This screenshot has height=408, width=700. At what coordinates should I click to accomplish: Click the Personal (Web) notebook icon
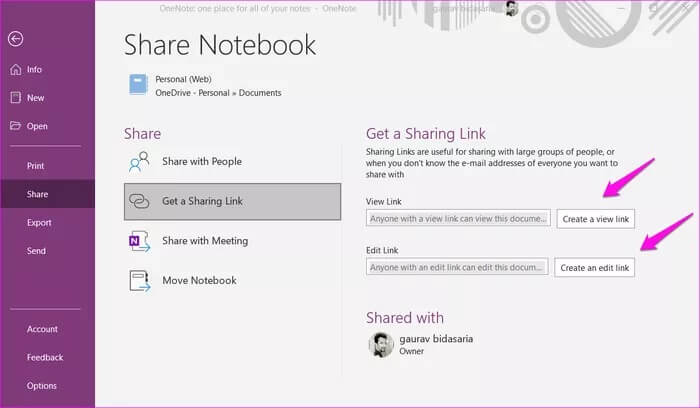pyautogui.click(x=138, y=84)
